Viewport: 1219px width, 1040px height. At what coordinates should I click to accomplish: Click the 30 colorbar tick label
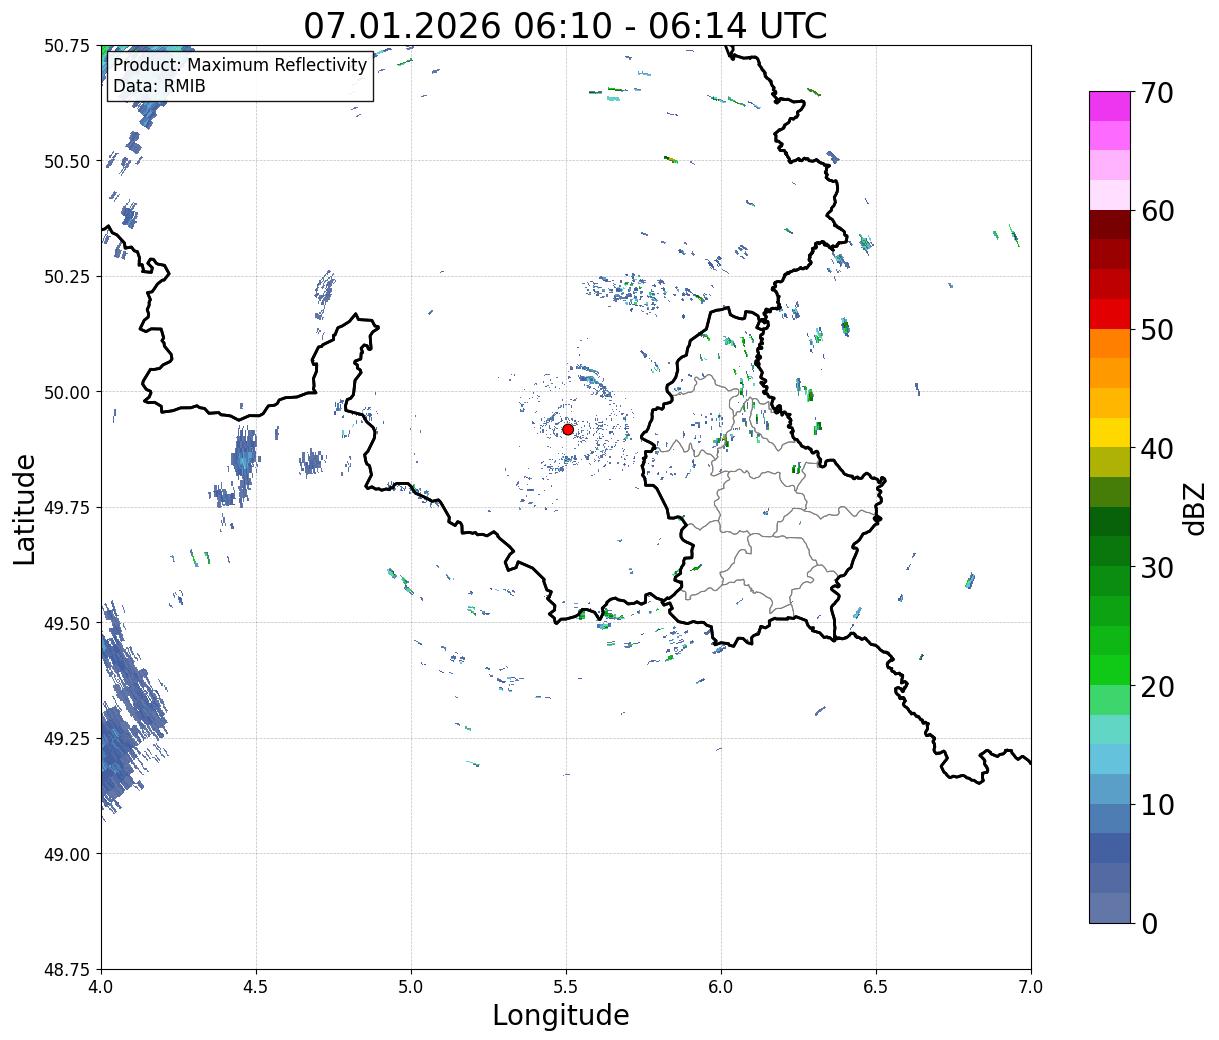point(1157,568)
